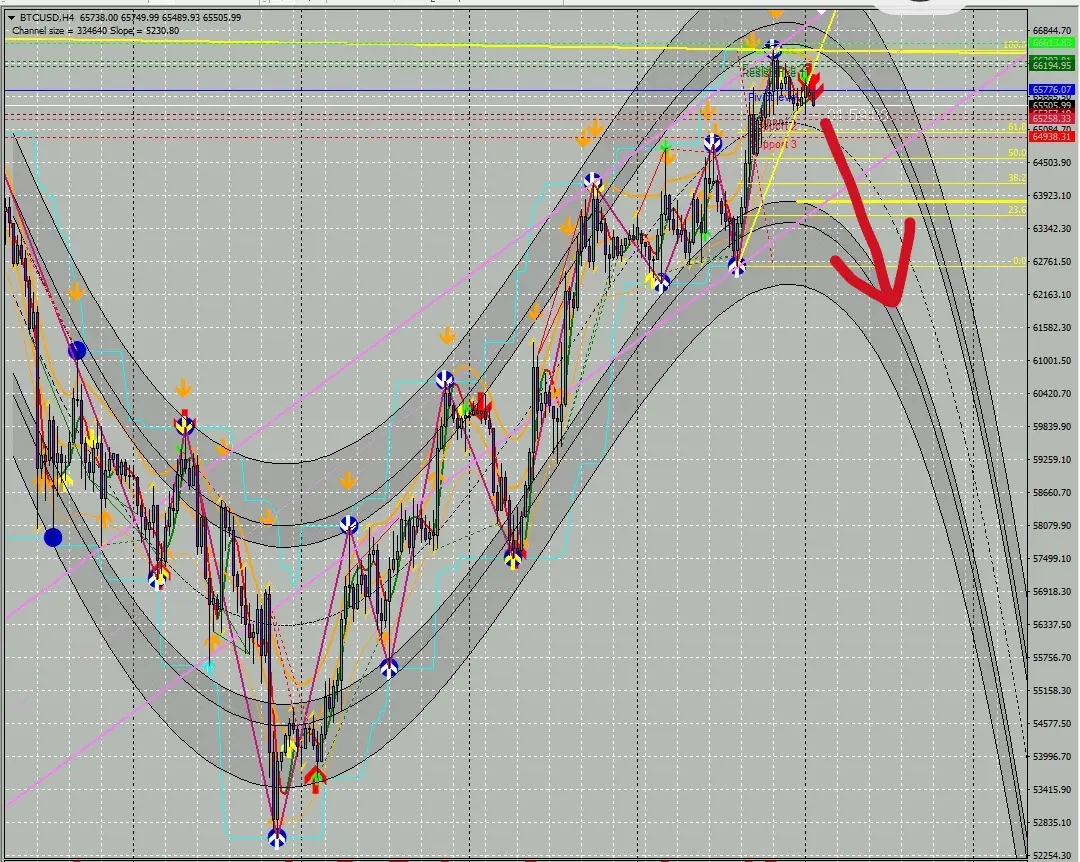The width and height of the screenshot is (1080, 862).
Task: Select the black 65505.99 current price tag
Action: (x=1051, y=105)
